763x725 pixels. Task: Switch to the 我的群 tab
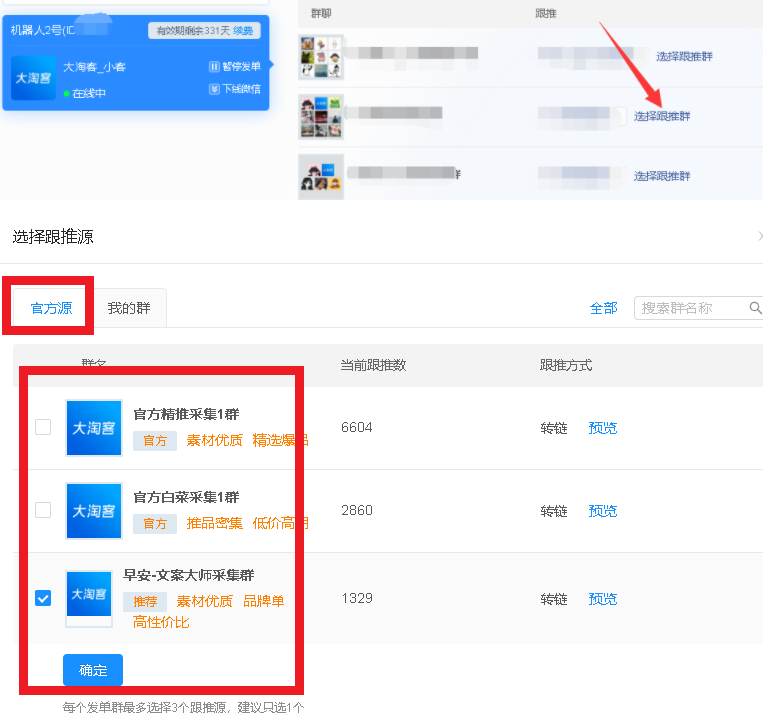pyautogui.click(x=129, y=308)
